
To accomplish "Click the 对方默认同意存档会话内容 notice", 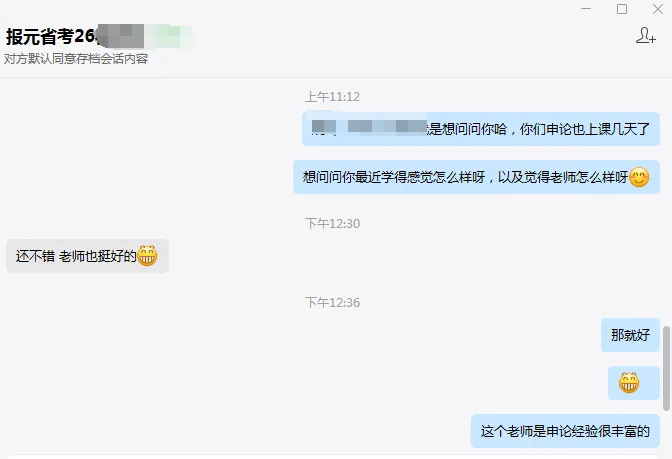I will point(76,59).
